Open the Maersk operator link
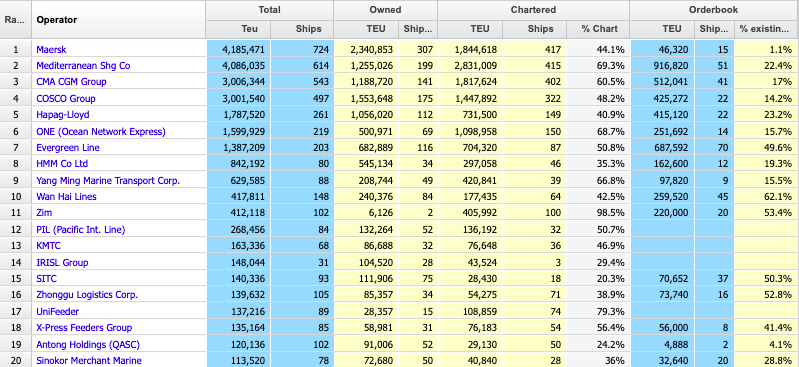The image size is (799, 367). (x=51, y=49)
